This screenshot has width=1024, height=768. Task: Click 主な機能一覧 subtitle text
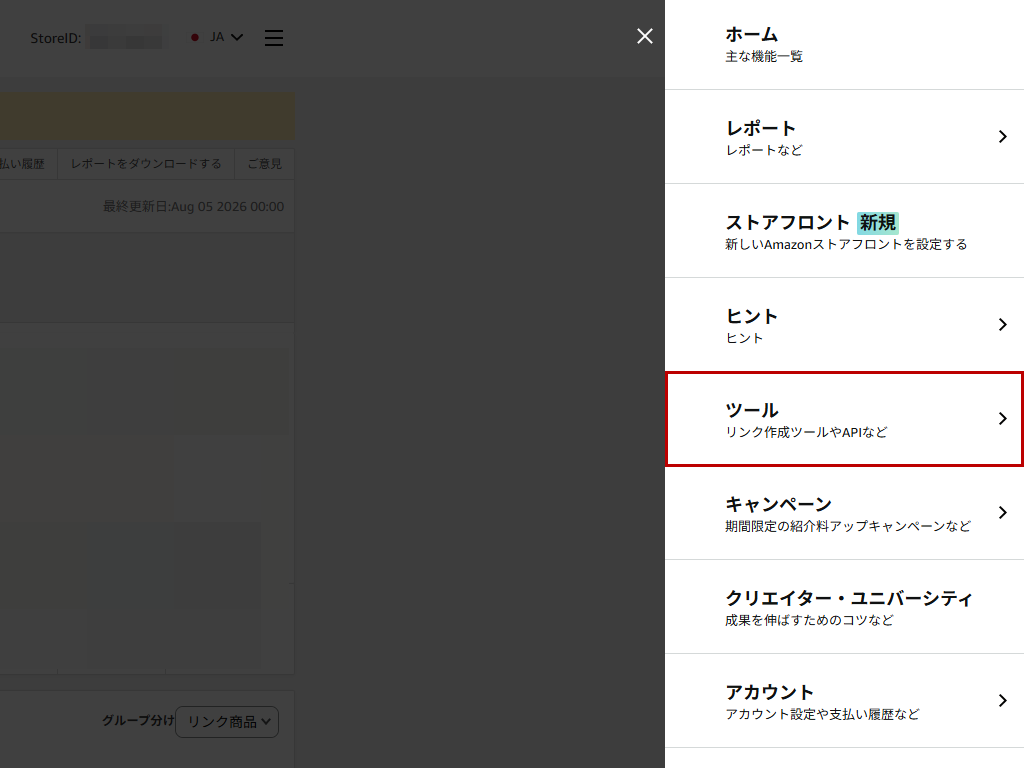click(x=763, y=57)
